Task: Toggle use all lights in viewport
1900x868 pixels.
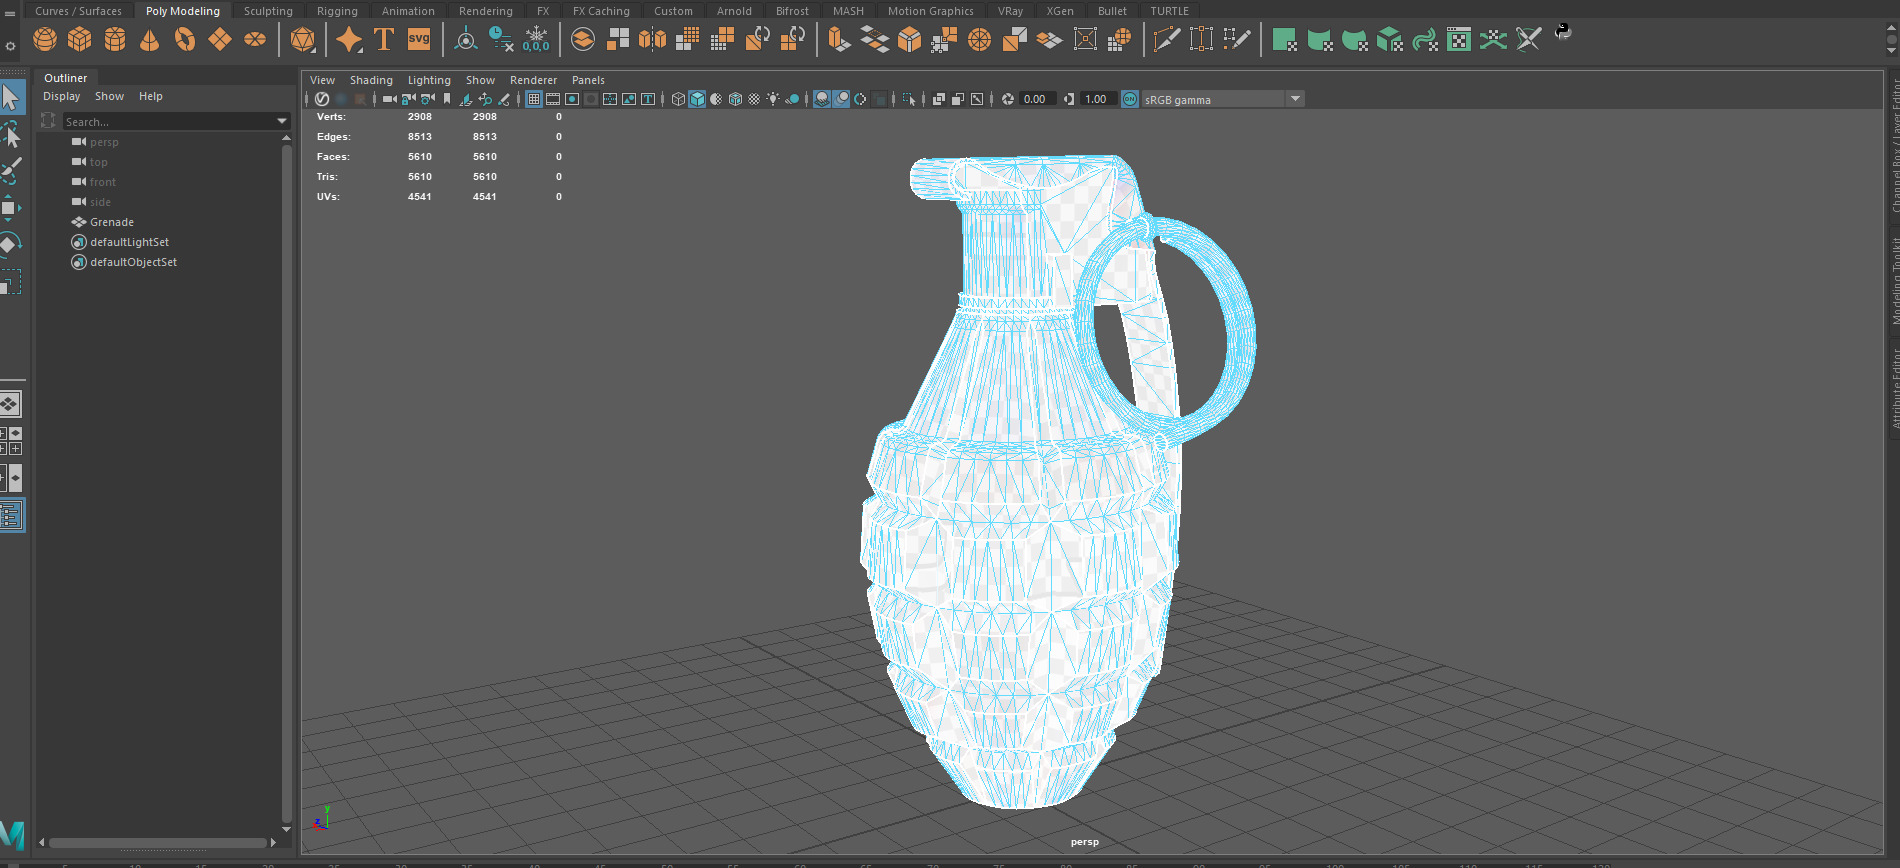Action: pos(773,99)
